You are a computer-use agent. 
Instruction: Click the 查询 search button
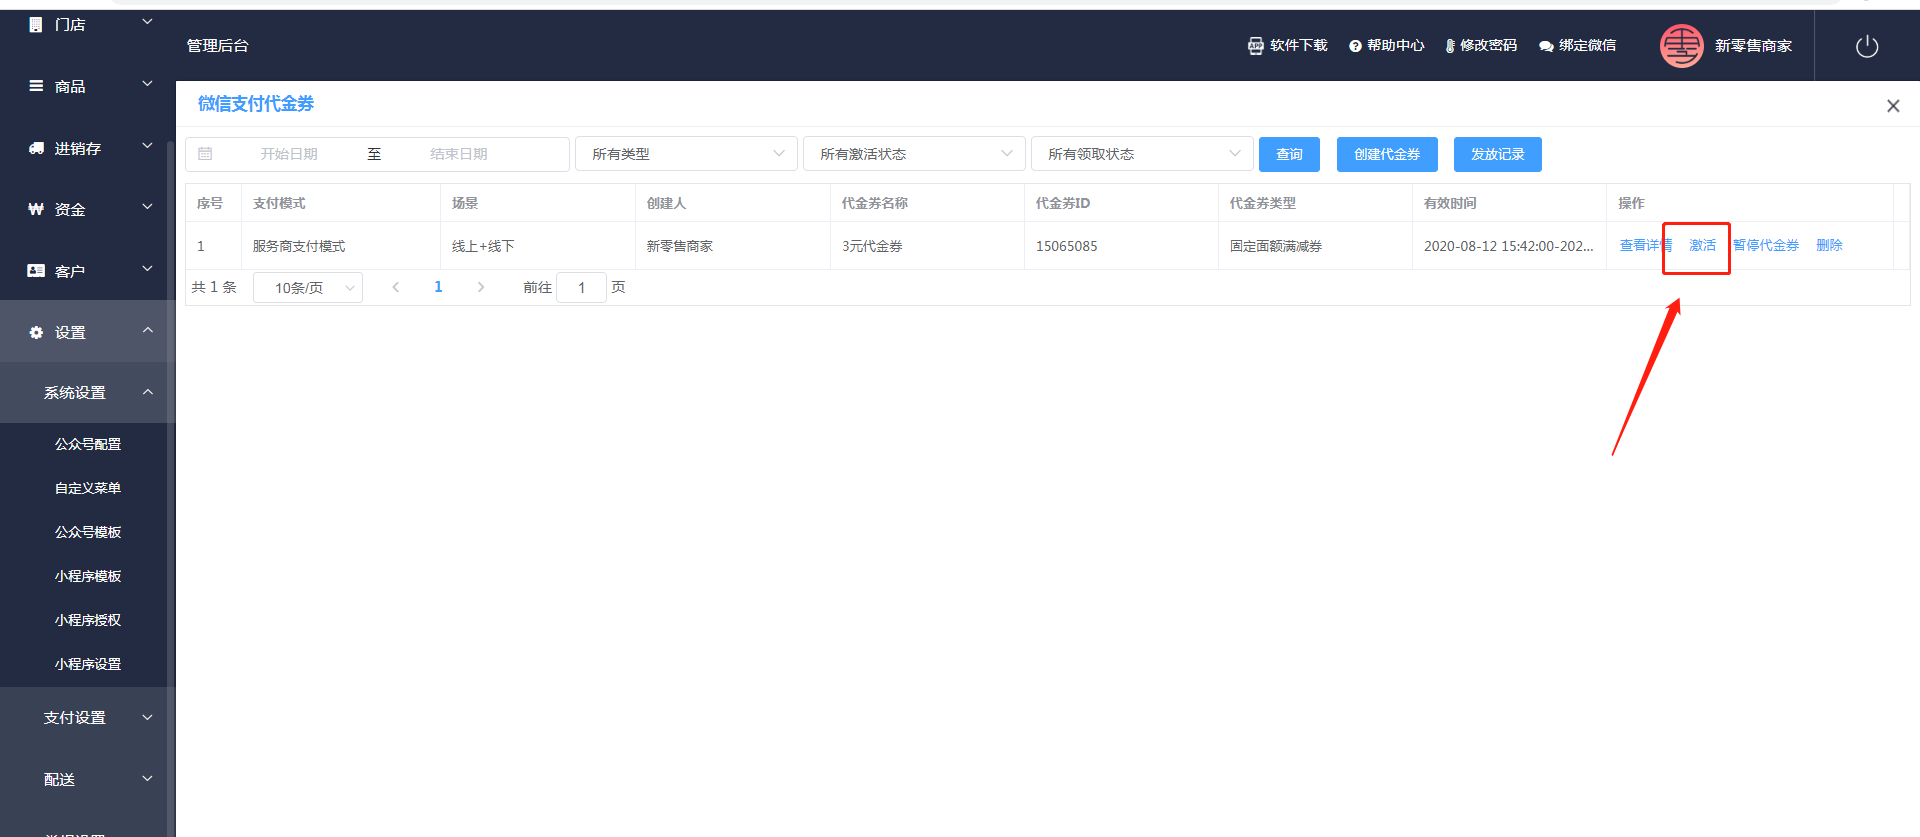(x=1289, y=154)
